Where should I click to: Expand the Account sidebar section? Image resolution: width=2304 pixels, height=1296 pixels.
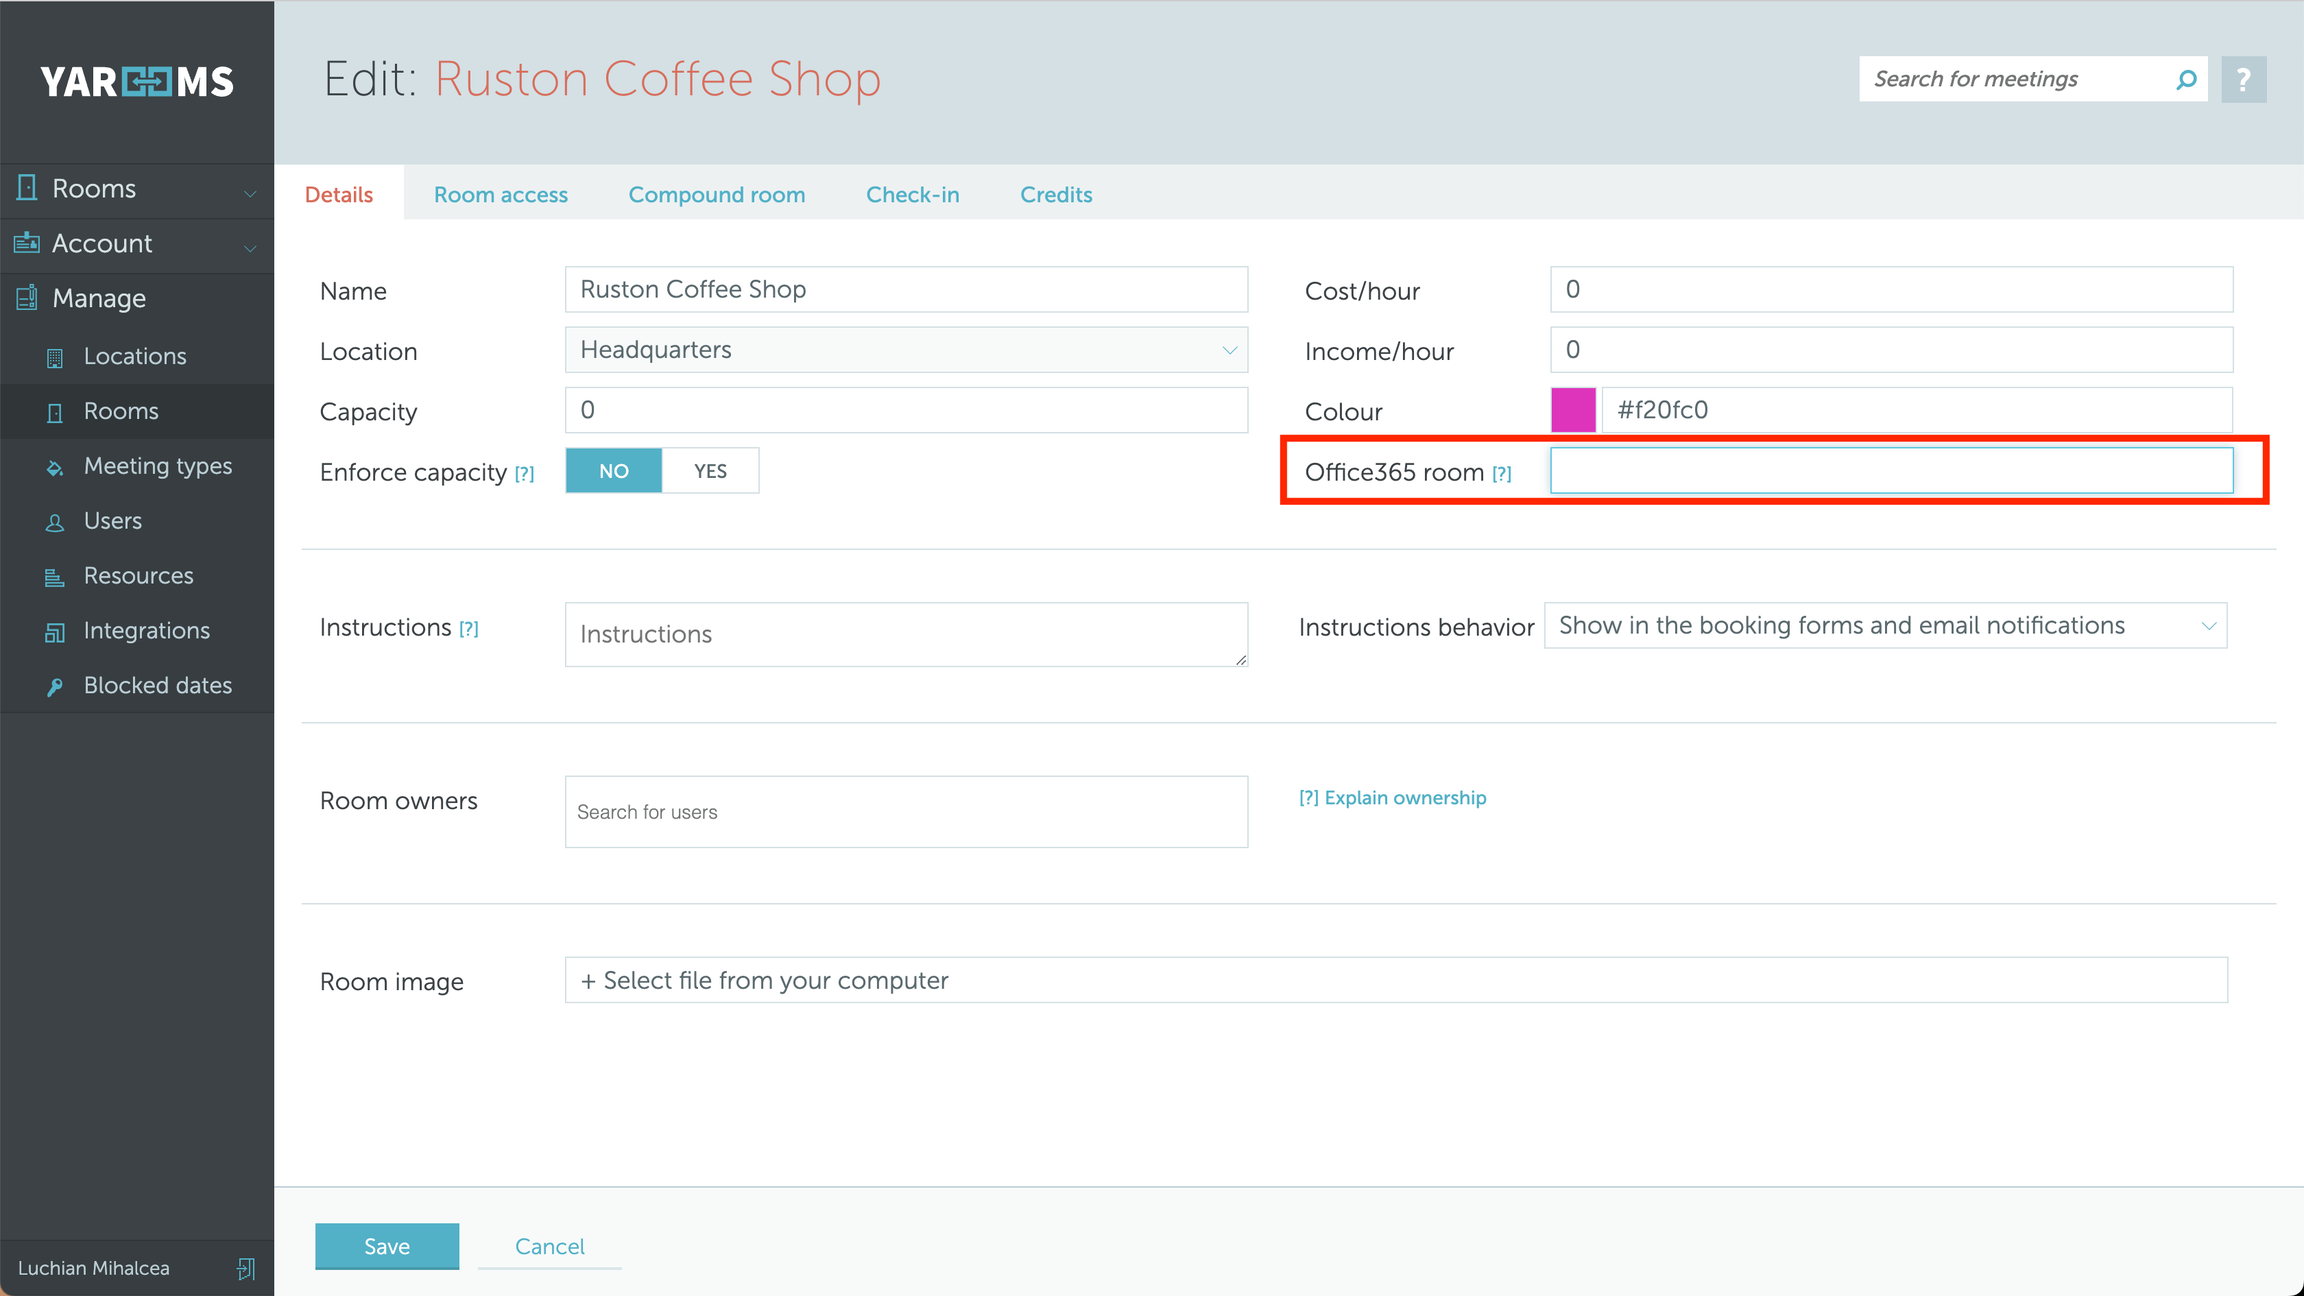click(x=136, y=244)
